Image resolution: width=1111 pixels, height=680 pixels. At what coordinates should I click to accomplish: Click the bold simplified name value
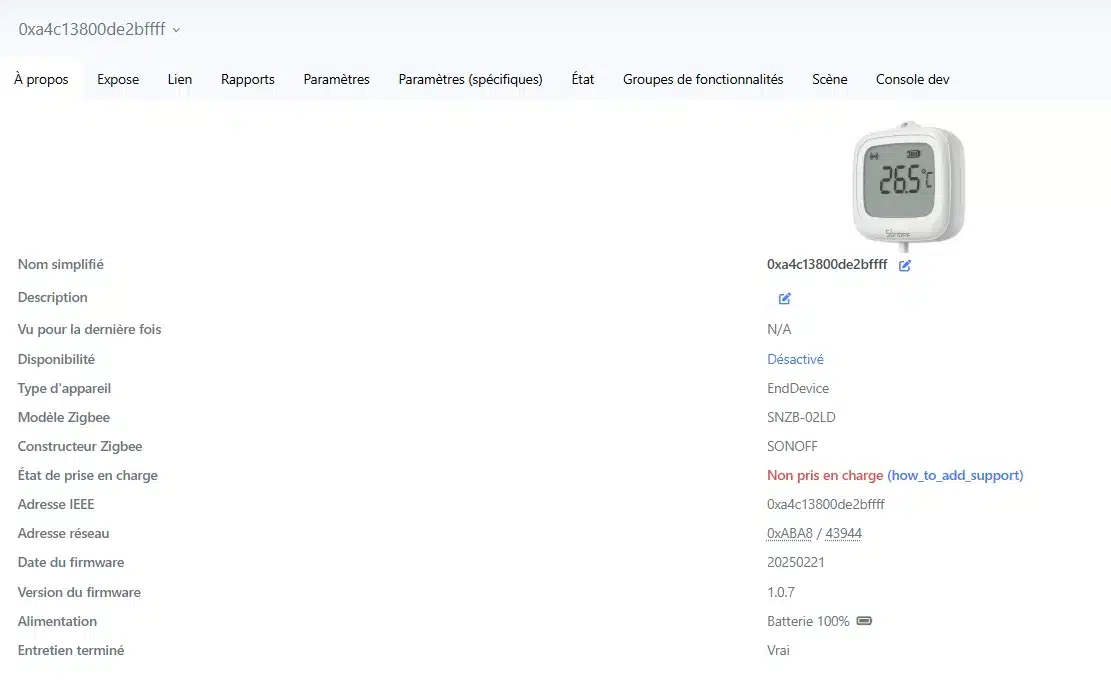pos(827,264)
